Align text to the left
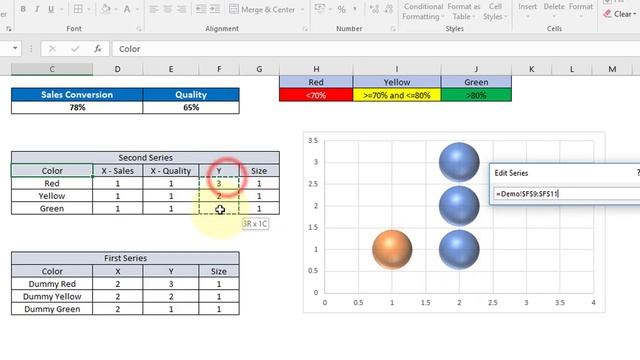The image size is (640, 360). coord(154,9)
